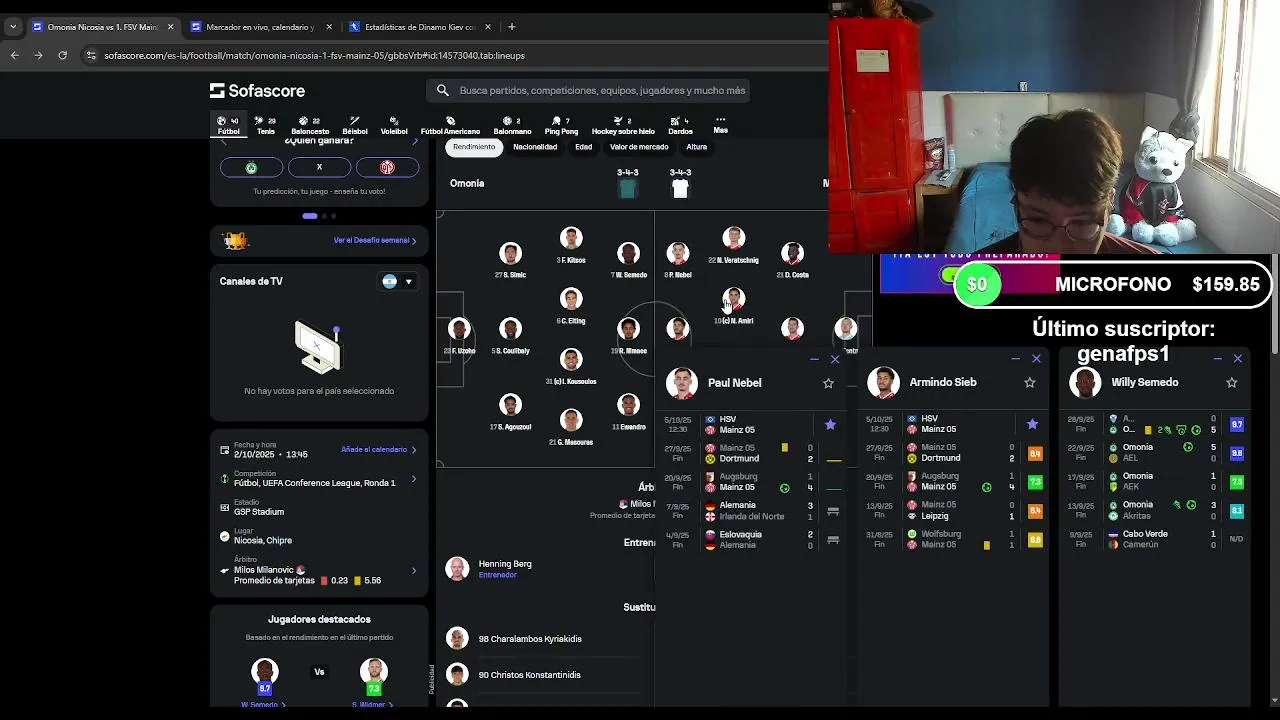Toggle the HSV match star in Sieb card
The height and width of the screenshot is (720, 1280).
pos(1032,425)
